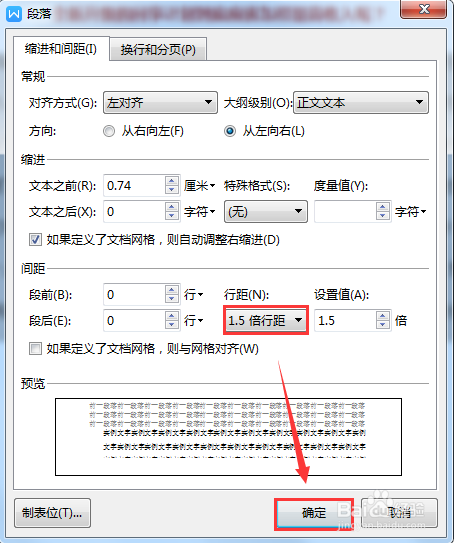This screenshot has width=454, height=543.
Task: Open the 特殊格式 (无) dropdown
Action: (x=266, y=211)
